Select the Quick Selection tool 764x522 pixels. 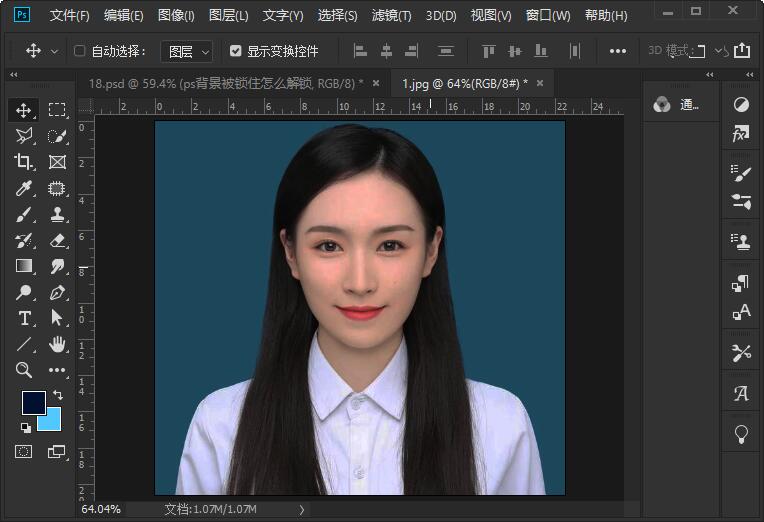(57, 136)
